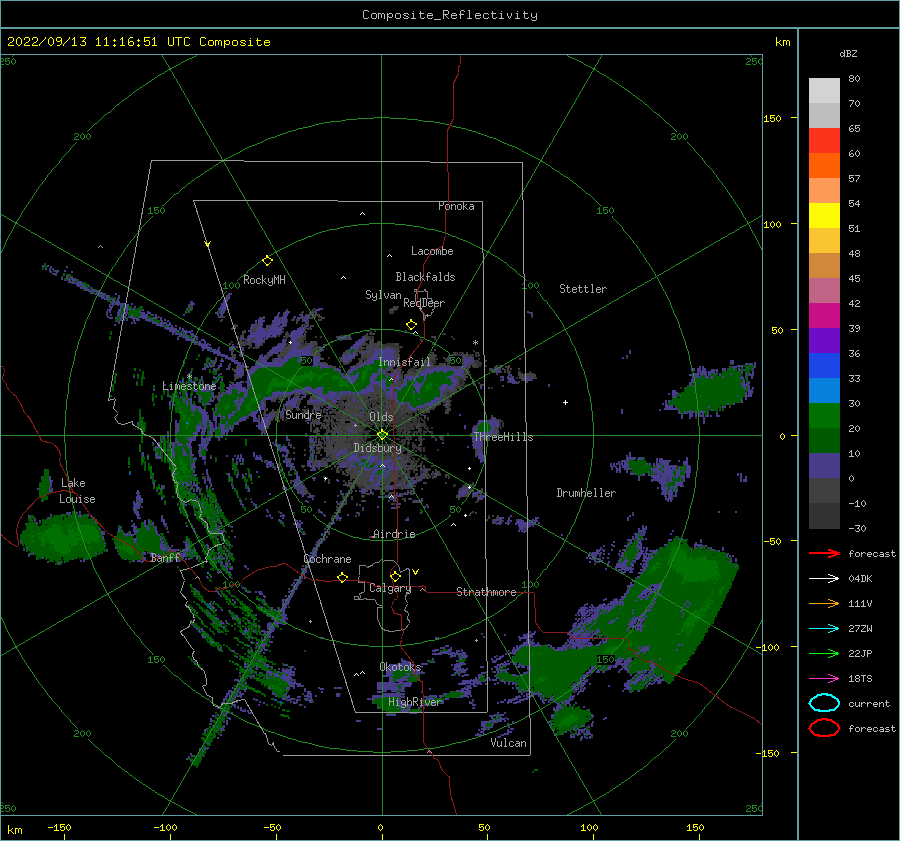Select the red swatch in the dBZ scale

[x=824, y=141]
